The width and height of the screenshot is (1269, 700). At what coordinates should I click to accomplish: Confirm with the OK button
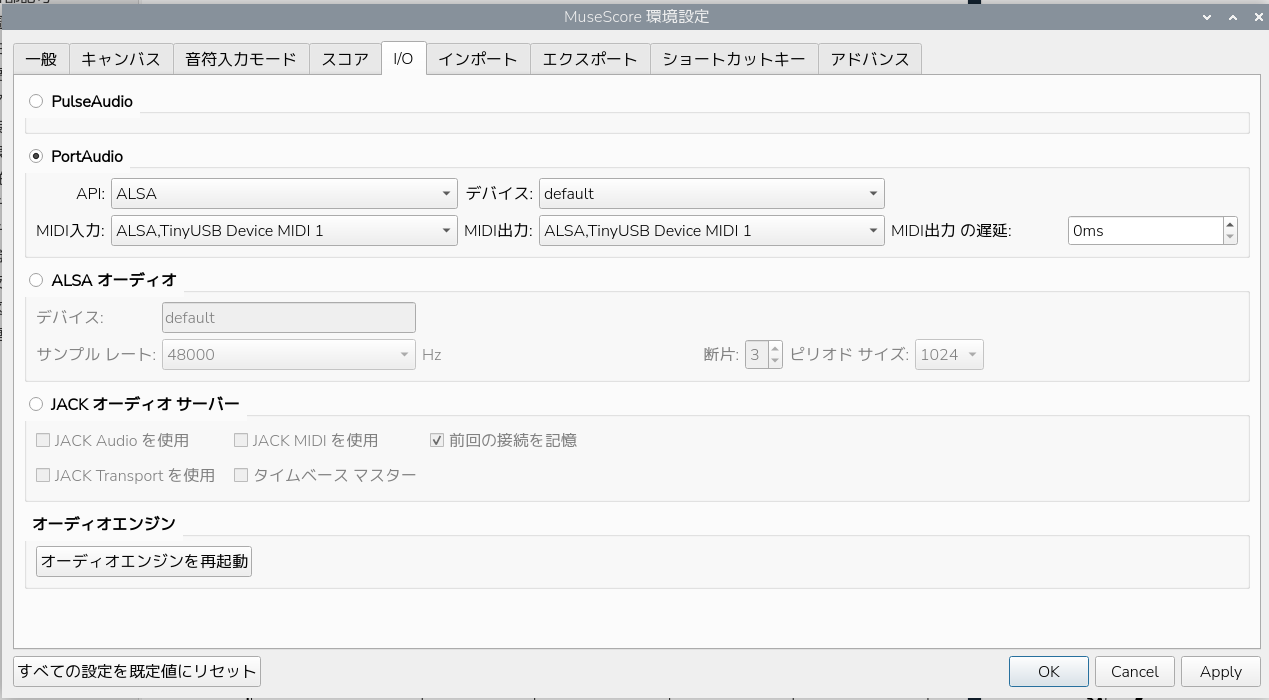click(1049, 671)
